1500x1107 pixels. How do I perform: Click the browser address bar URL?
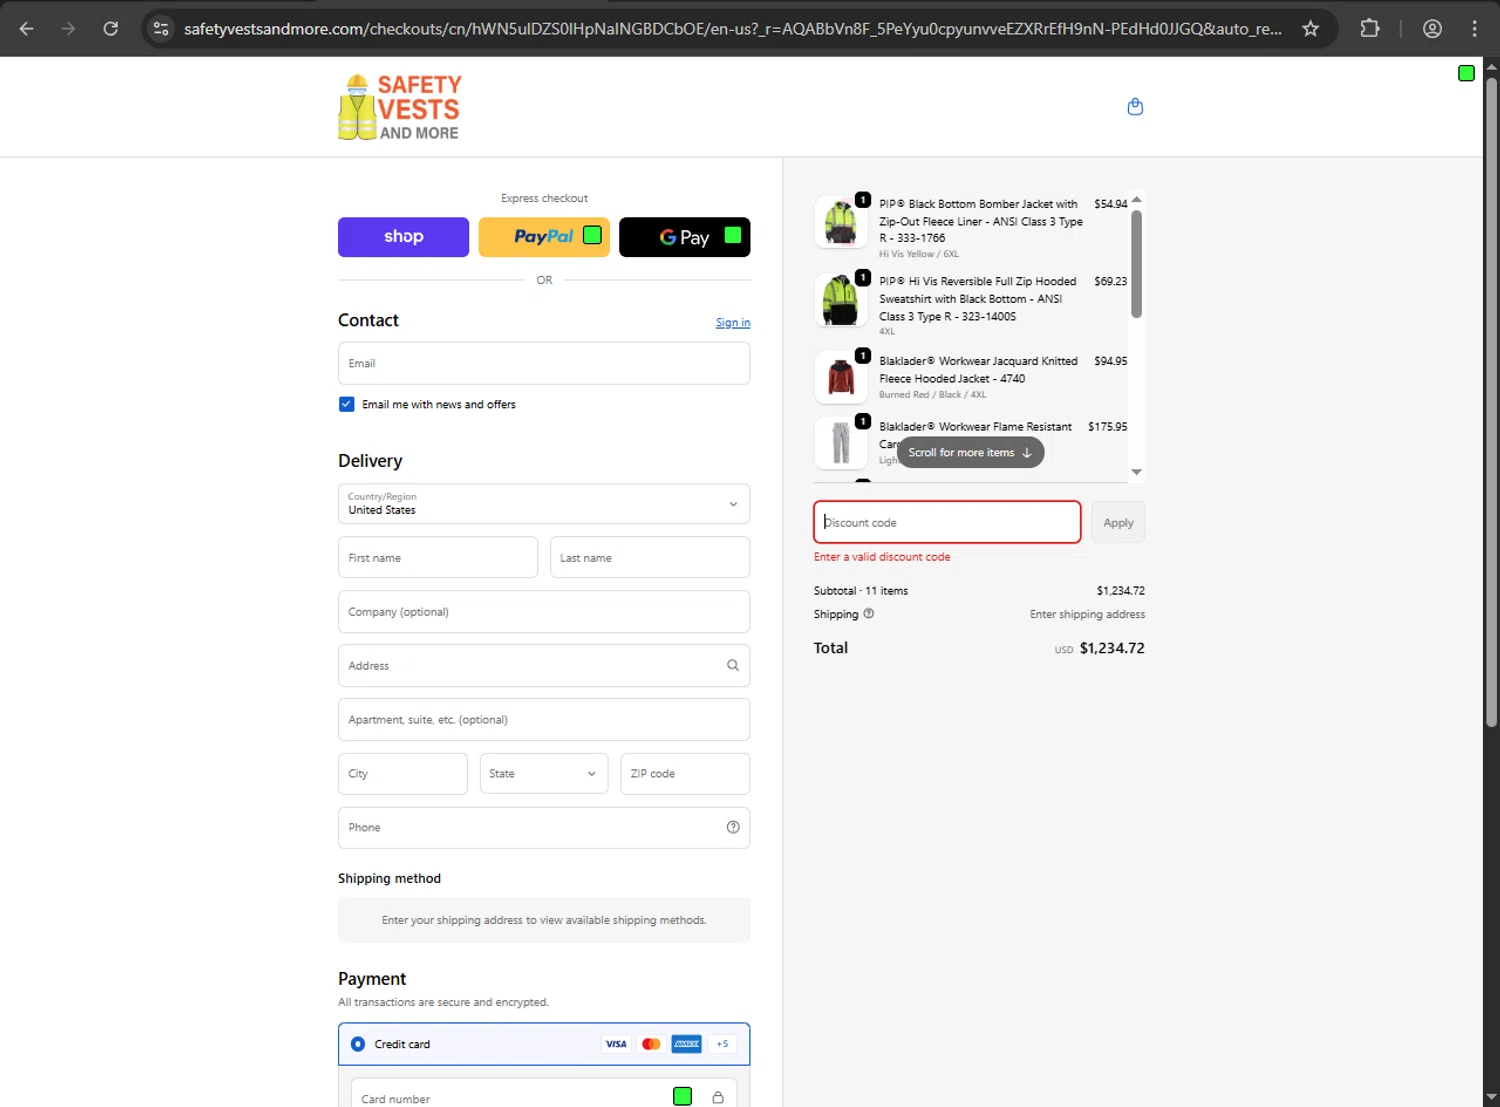pos(732,28)
